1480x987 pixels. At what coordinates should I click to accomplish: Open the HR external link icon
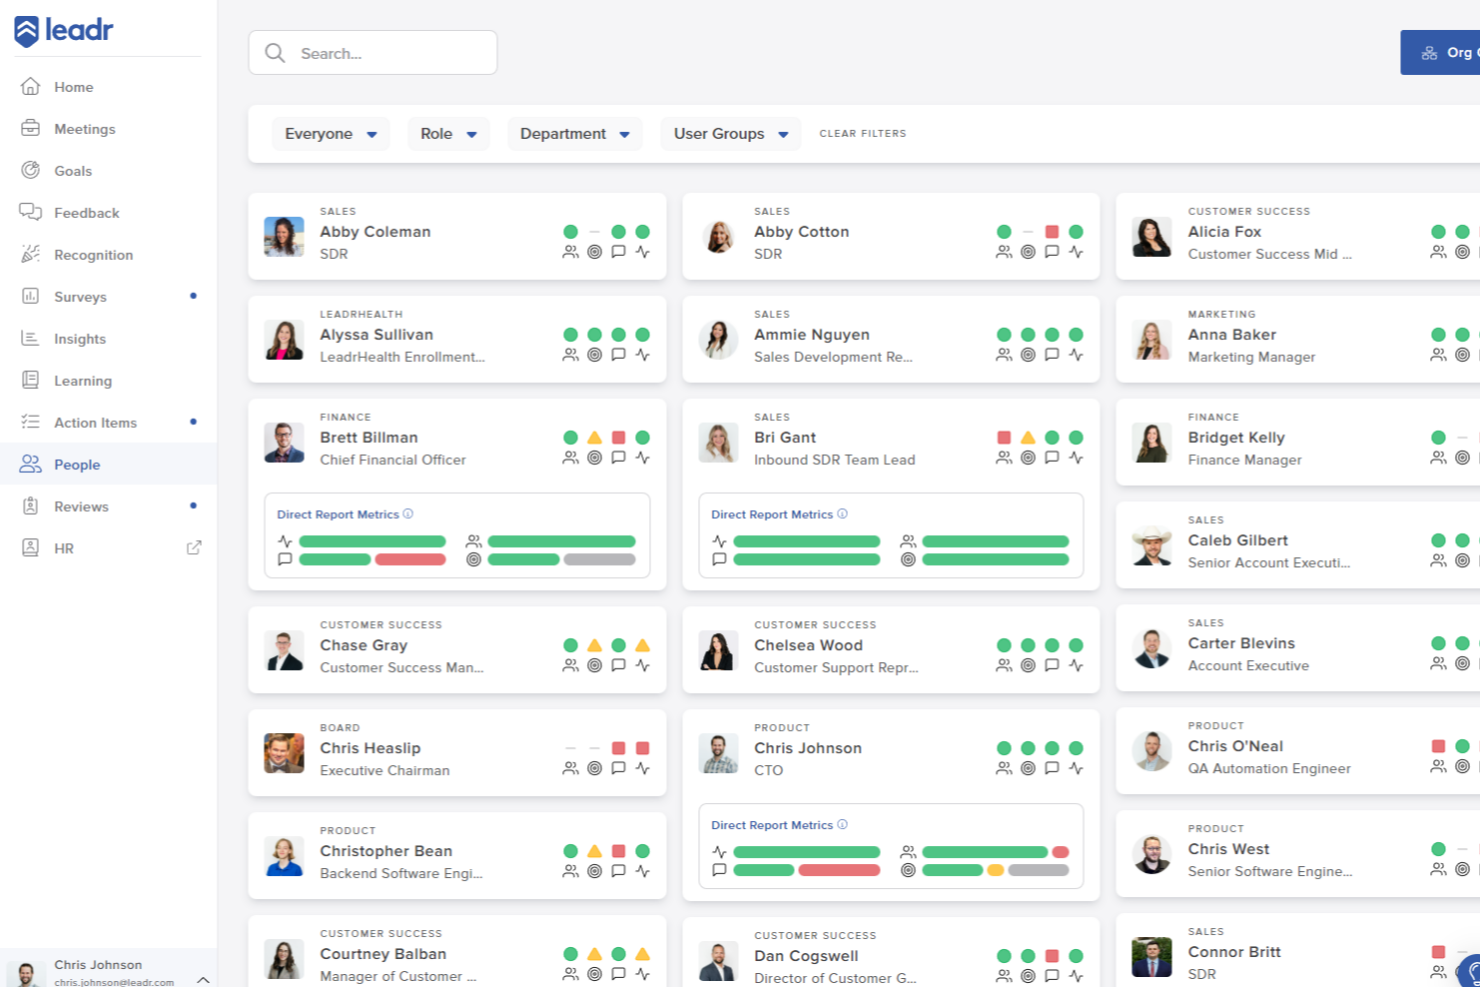[194, 548]
